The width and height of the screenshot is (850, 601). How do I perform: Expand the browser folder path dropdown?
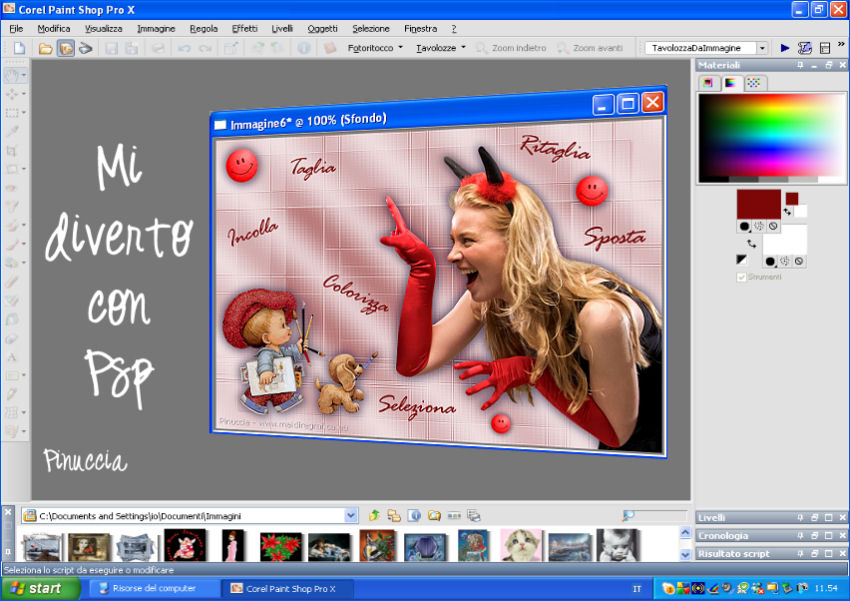pyautogui.click(x=351, y=515)
